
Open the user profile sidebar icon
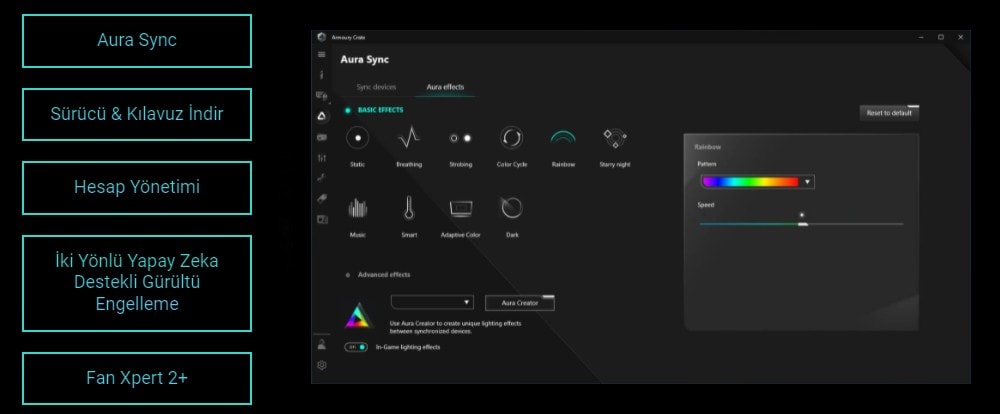321,345
